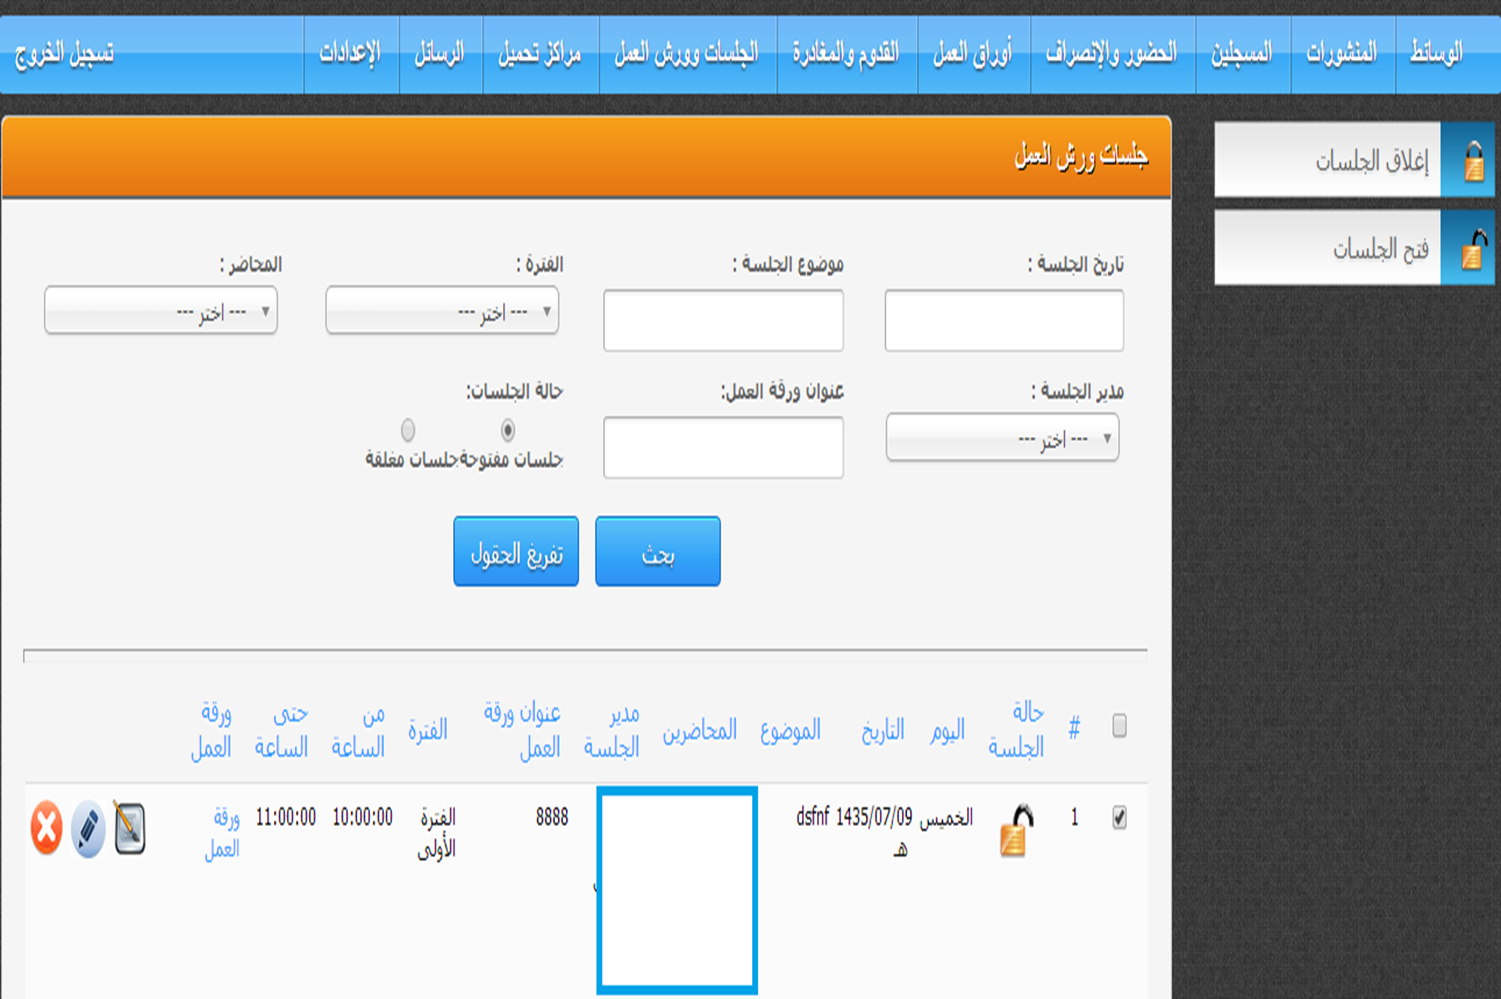This screenshot has width=1501, height=999.
Task: Open the مدير الجلسة dropdown
Action: 1002,438
